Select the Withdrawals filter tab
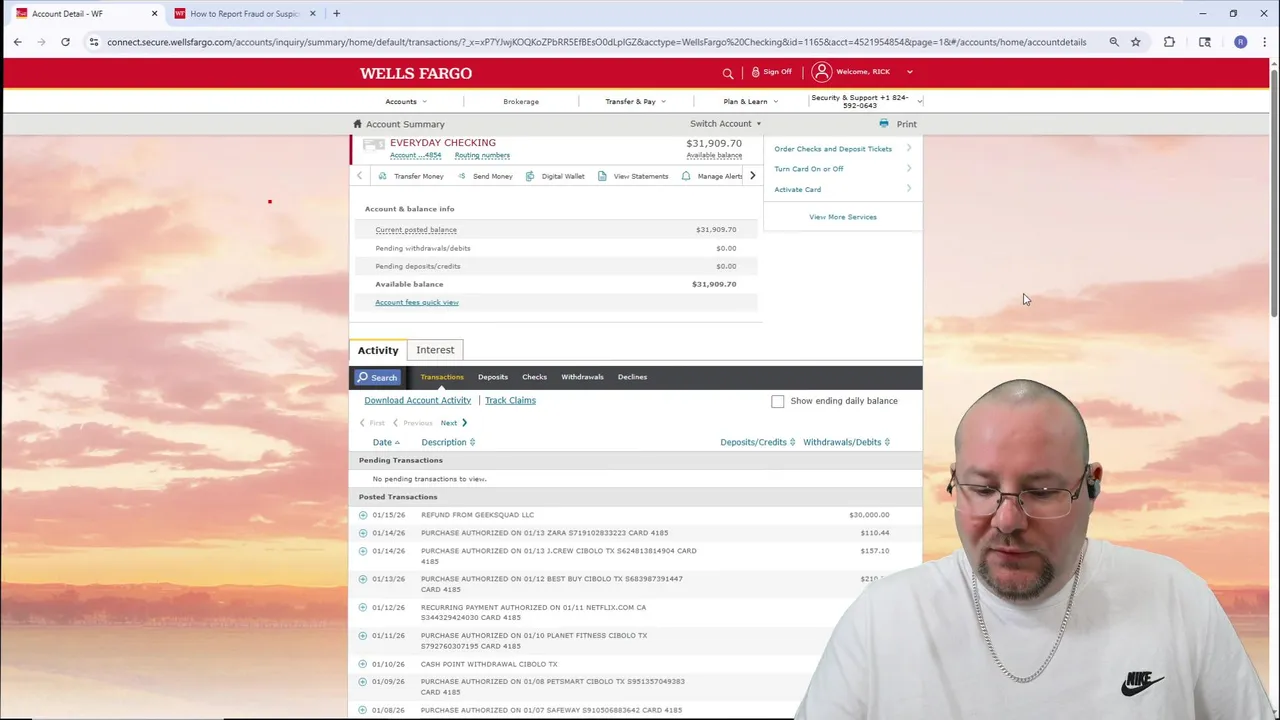1280x720 pixels. point(582,377)
